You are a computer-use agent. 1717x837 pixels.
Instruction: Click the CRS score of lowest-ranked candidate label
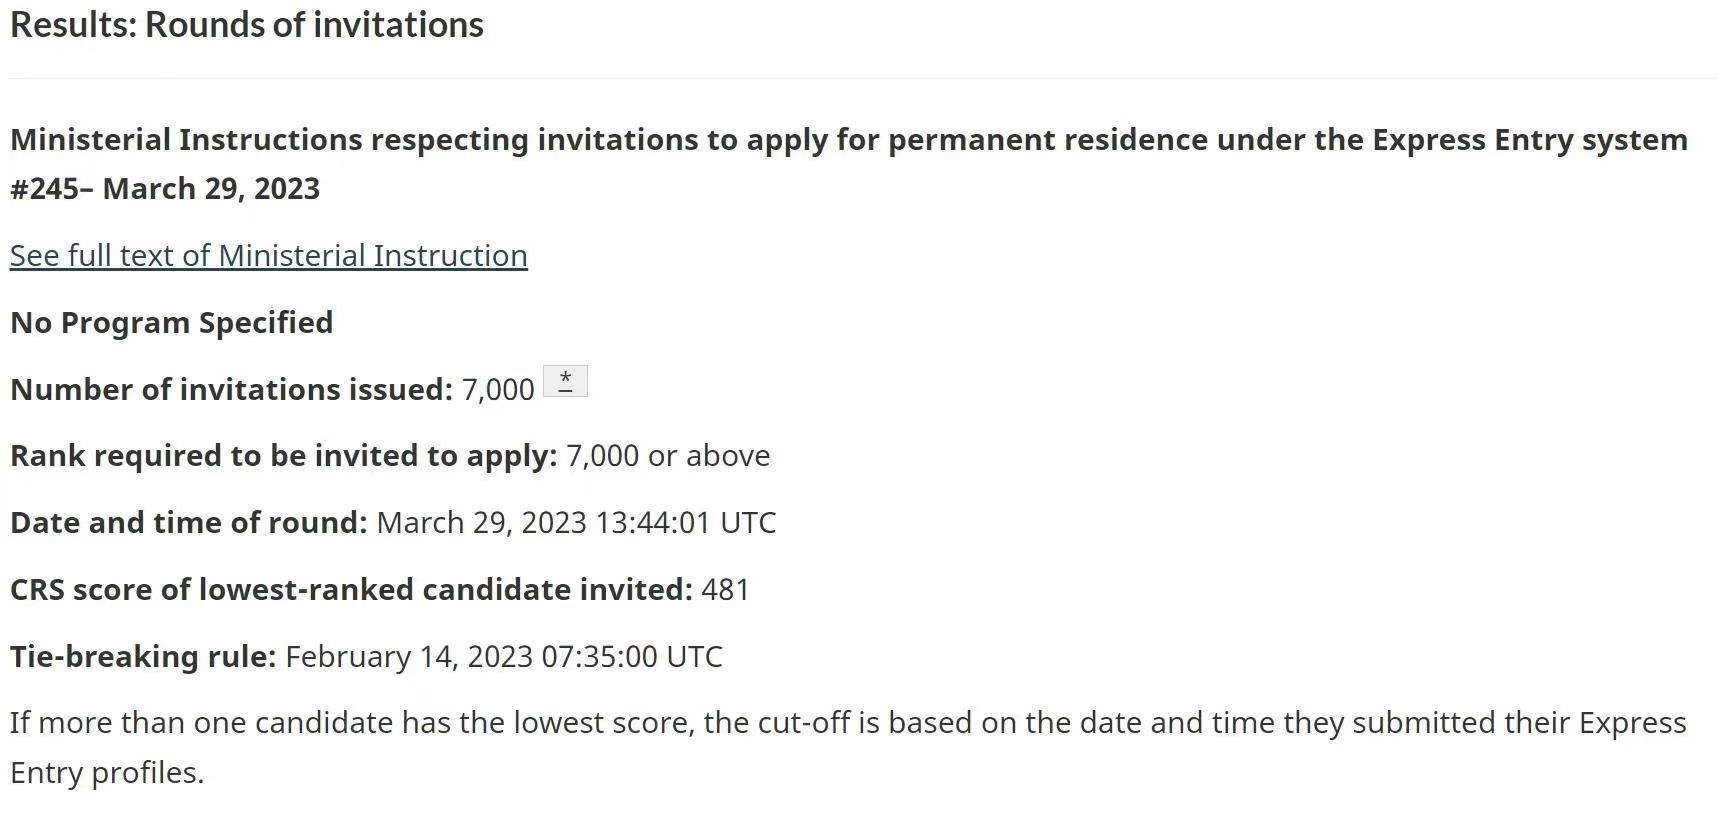point(351,590)
